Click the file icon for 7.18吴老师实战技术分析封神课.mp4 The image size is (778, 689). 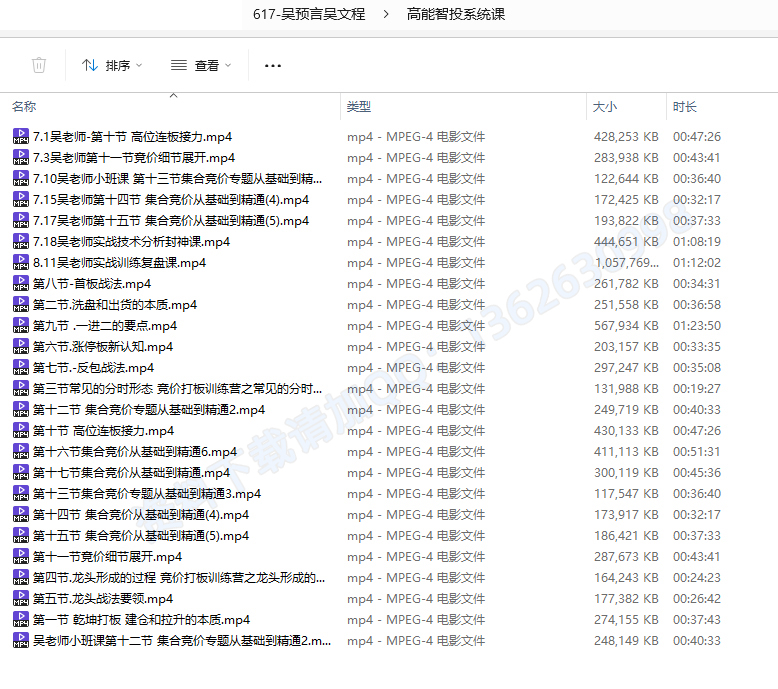20,242
